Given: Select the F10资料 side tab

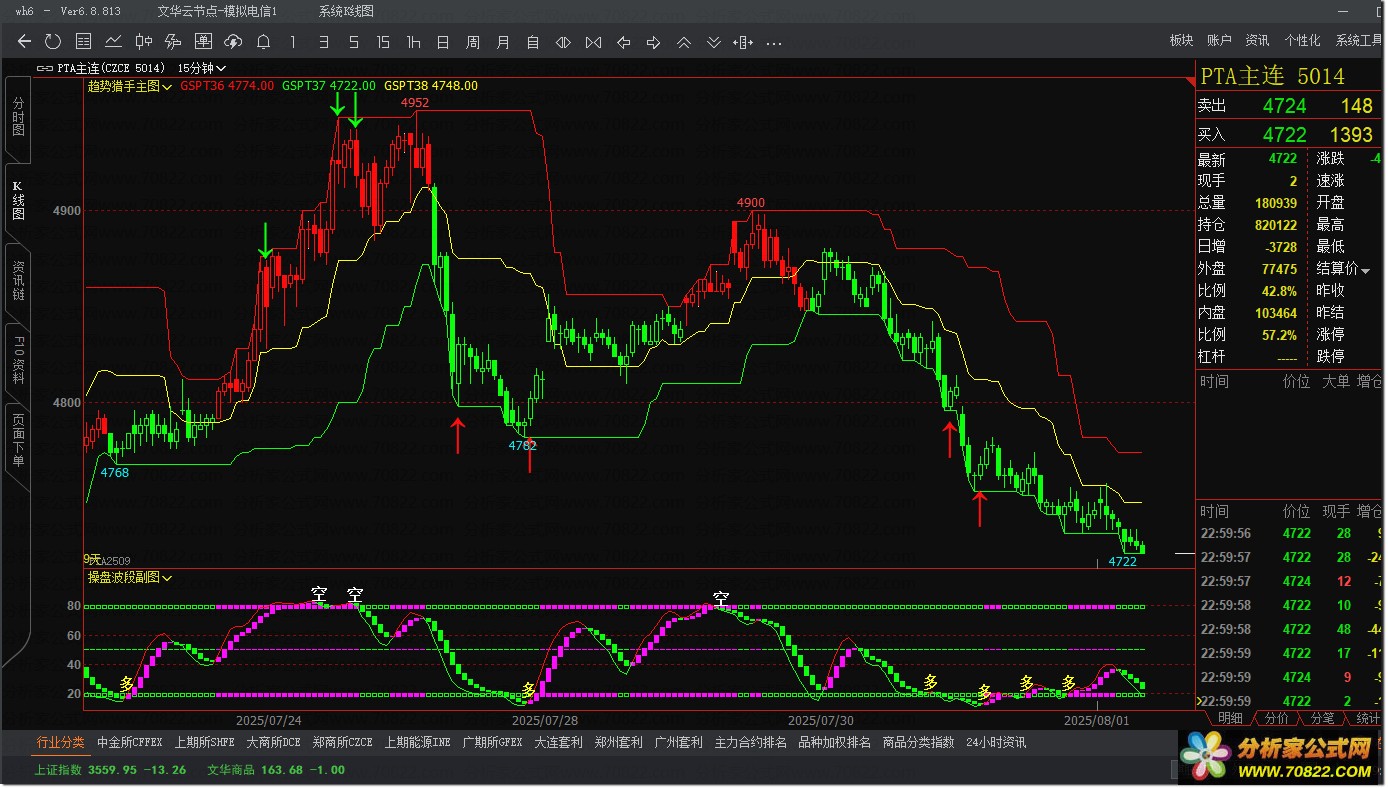Looking at the screenshot, I should (x=18, y=361).
